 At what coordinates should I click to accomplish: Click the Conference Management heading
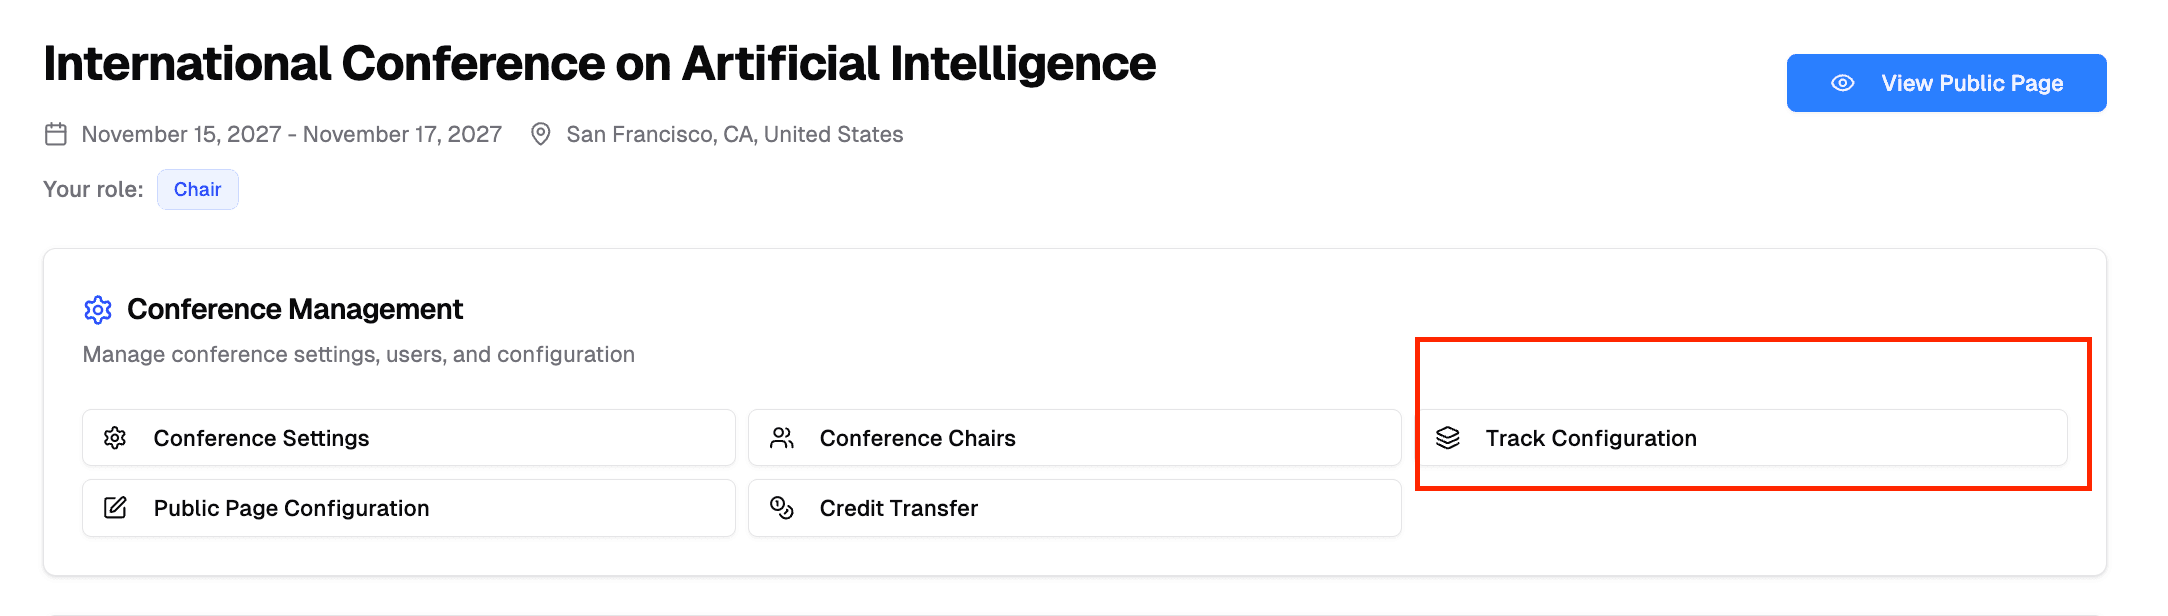click(x=294, y=310)
